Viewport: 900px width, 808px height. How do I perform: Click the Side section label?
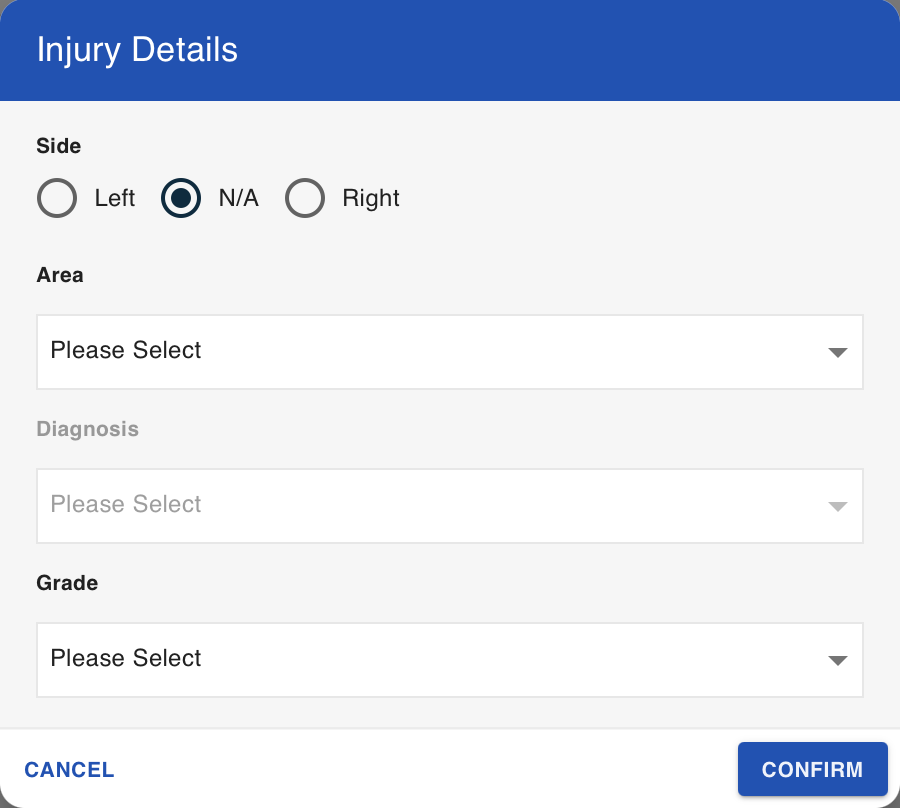pos(59,146)
